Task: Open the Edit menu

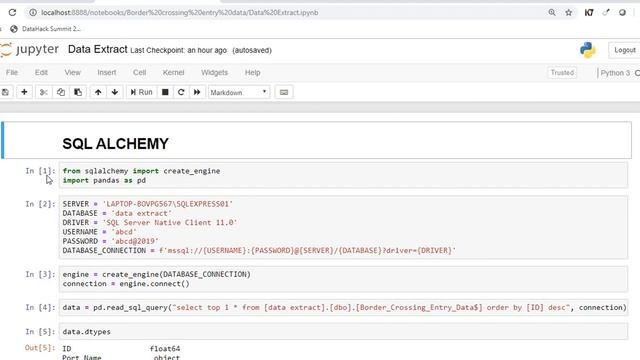Action: [x=41, y=73]
